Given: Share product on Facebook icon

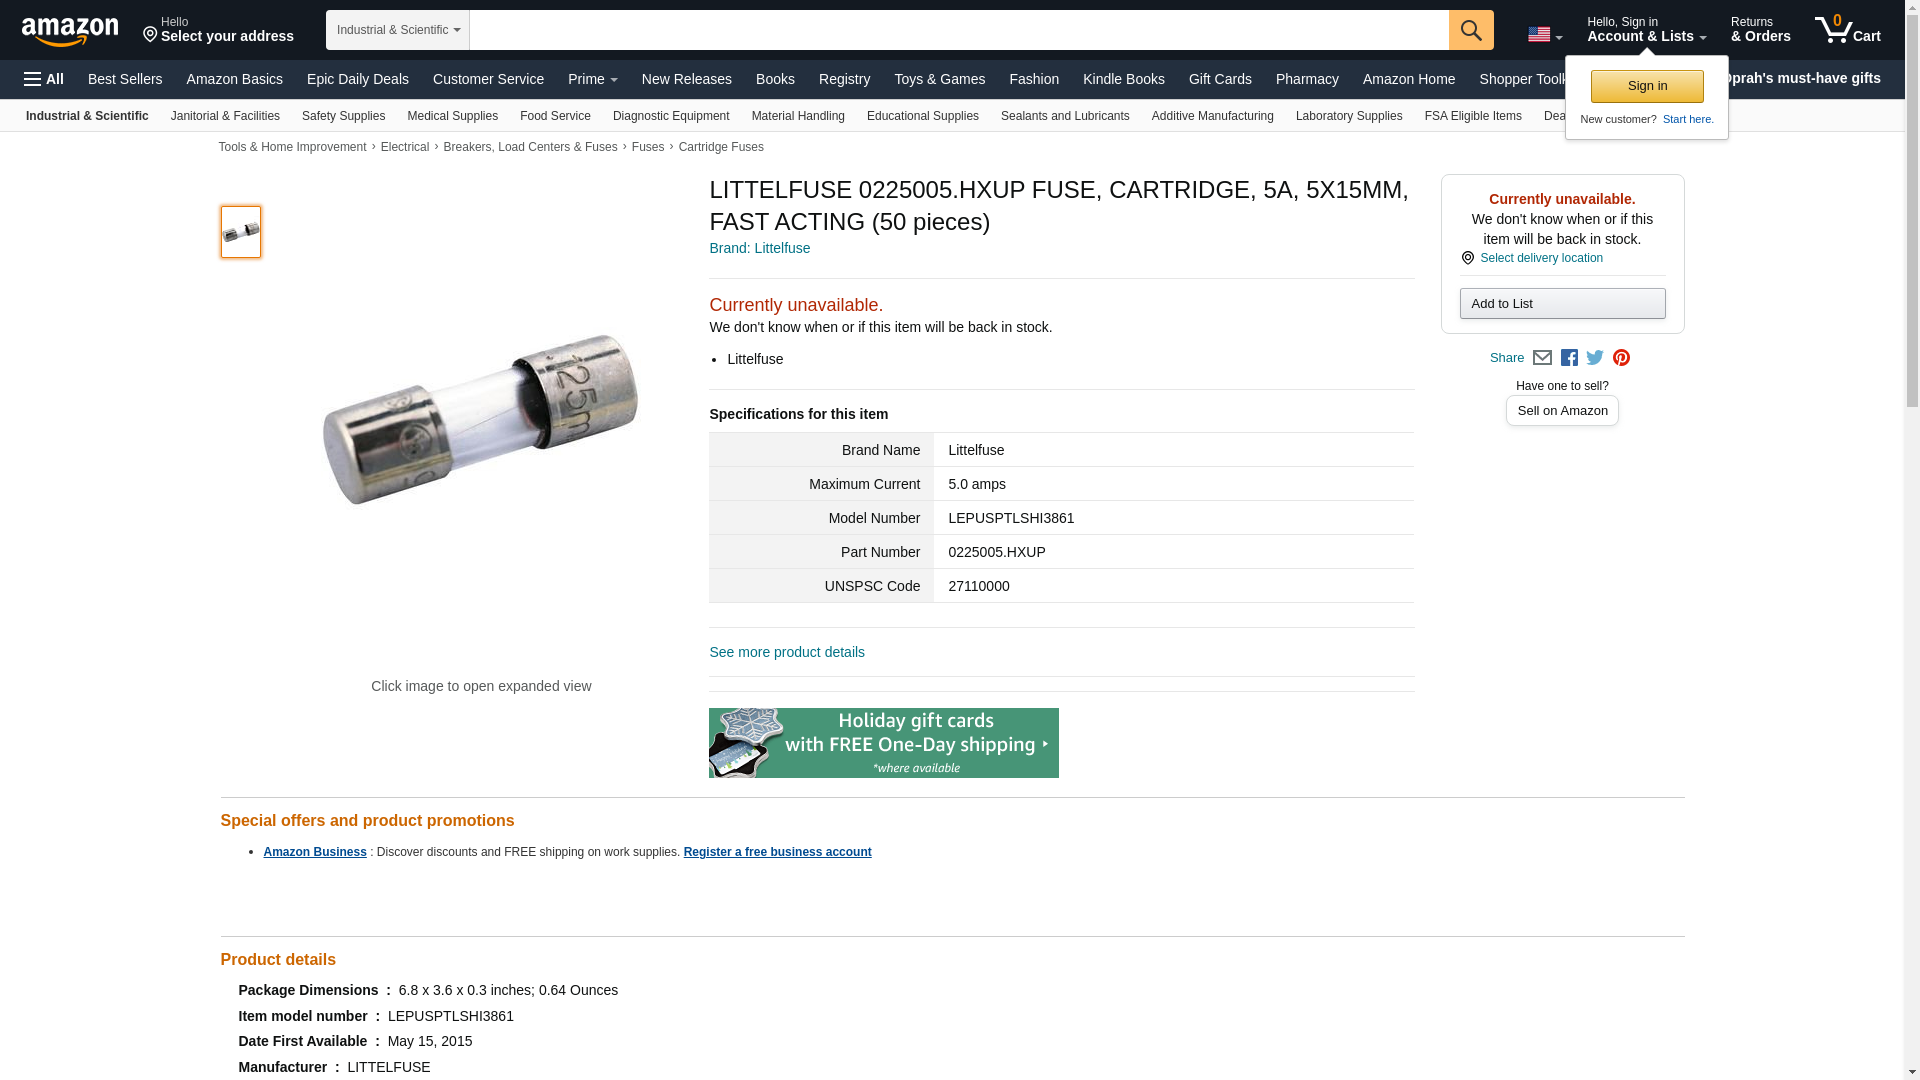Looking at the screenshot, I should click(1569, 358).
